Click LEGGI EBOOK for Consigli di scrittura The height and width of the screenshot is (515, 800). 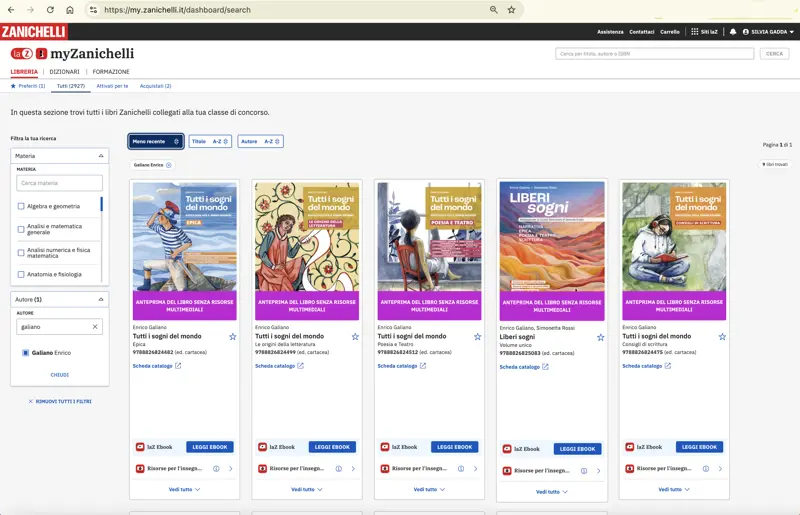(x=699, y=447)
